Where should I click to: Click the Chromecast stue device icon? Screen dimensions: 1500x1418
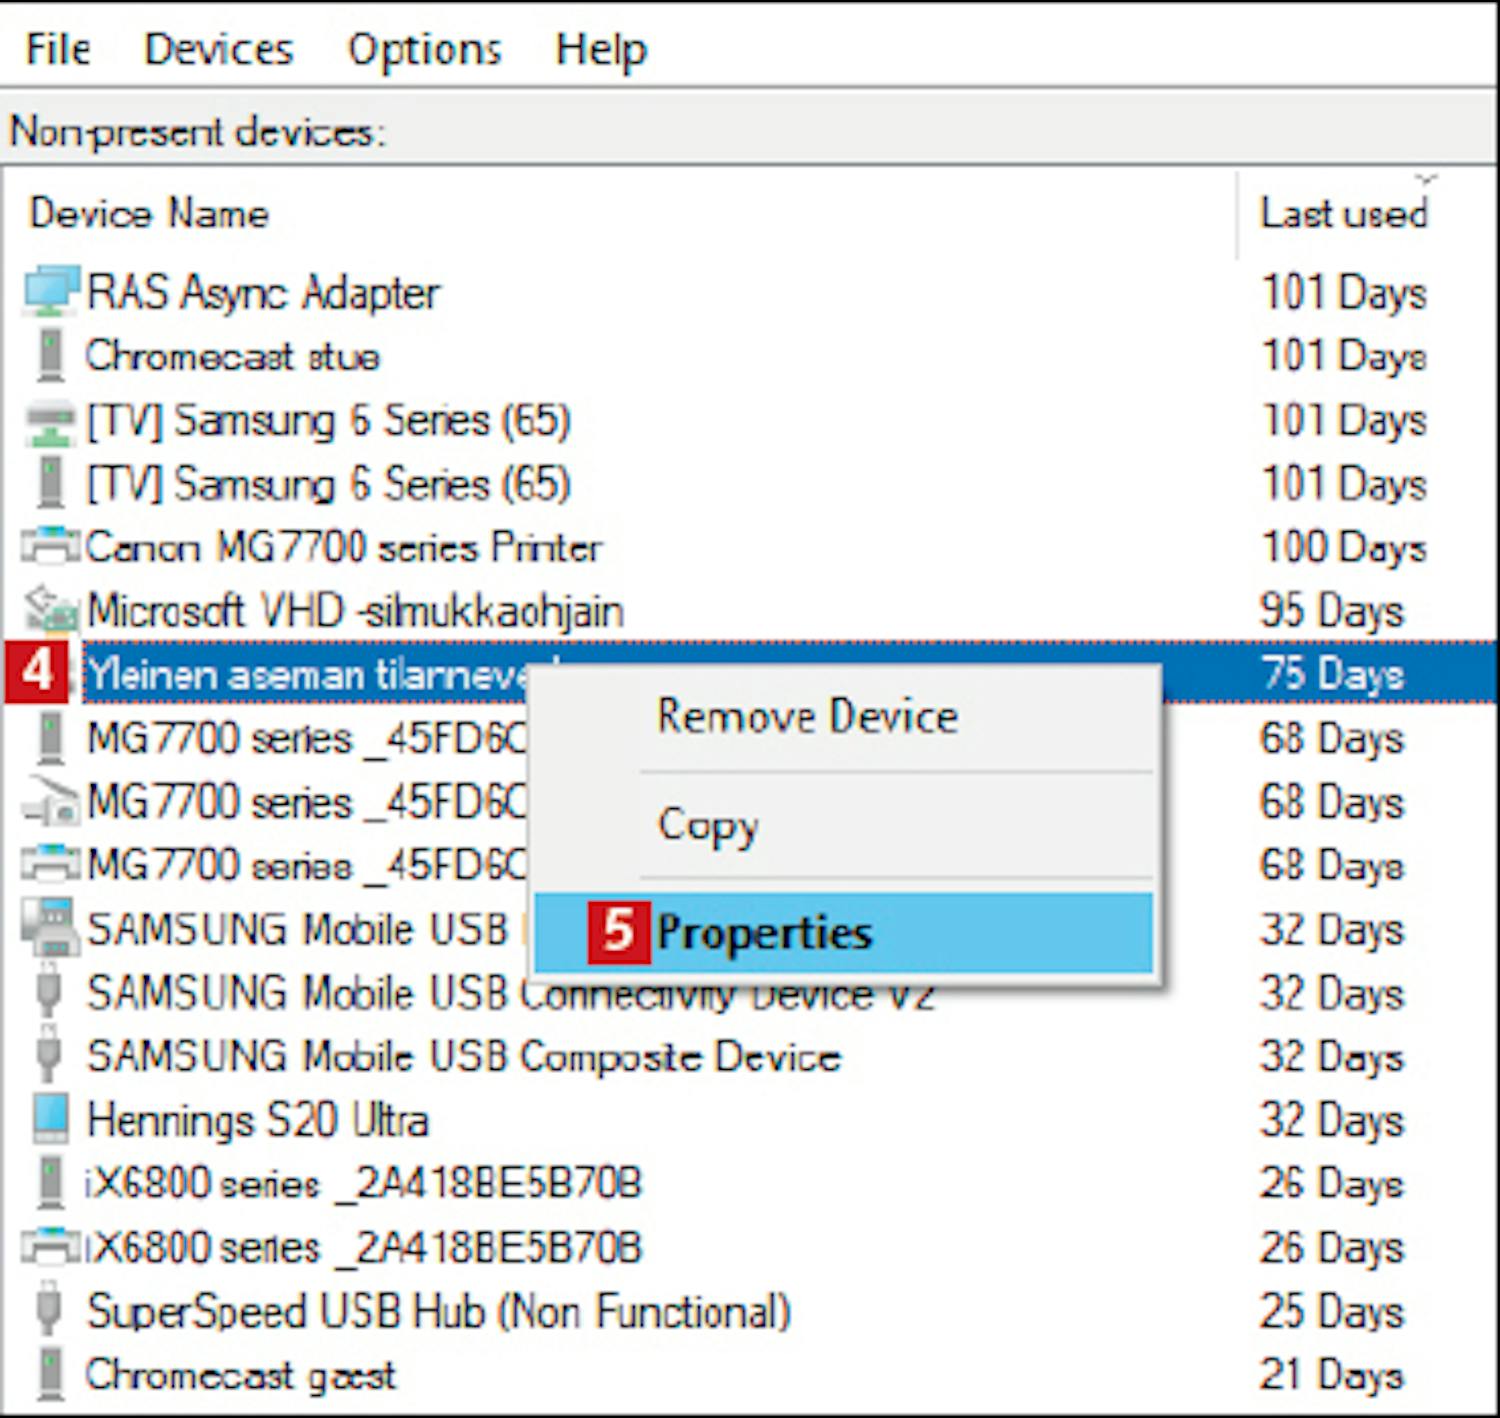[49, 356]
